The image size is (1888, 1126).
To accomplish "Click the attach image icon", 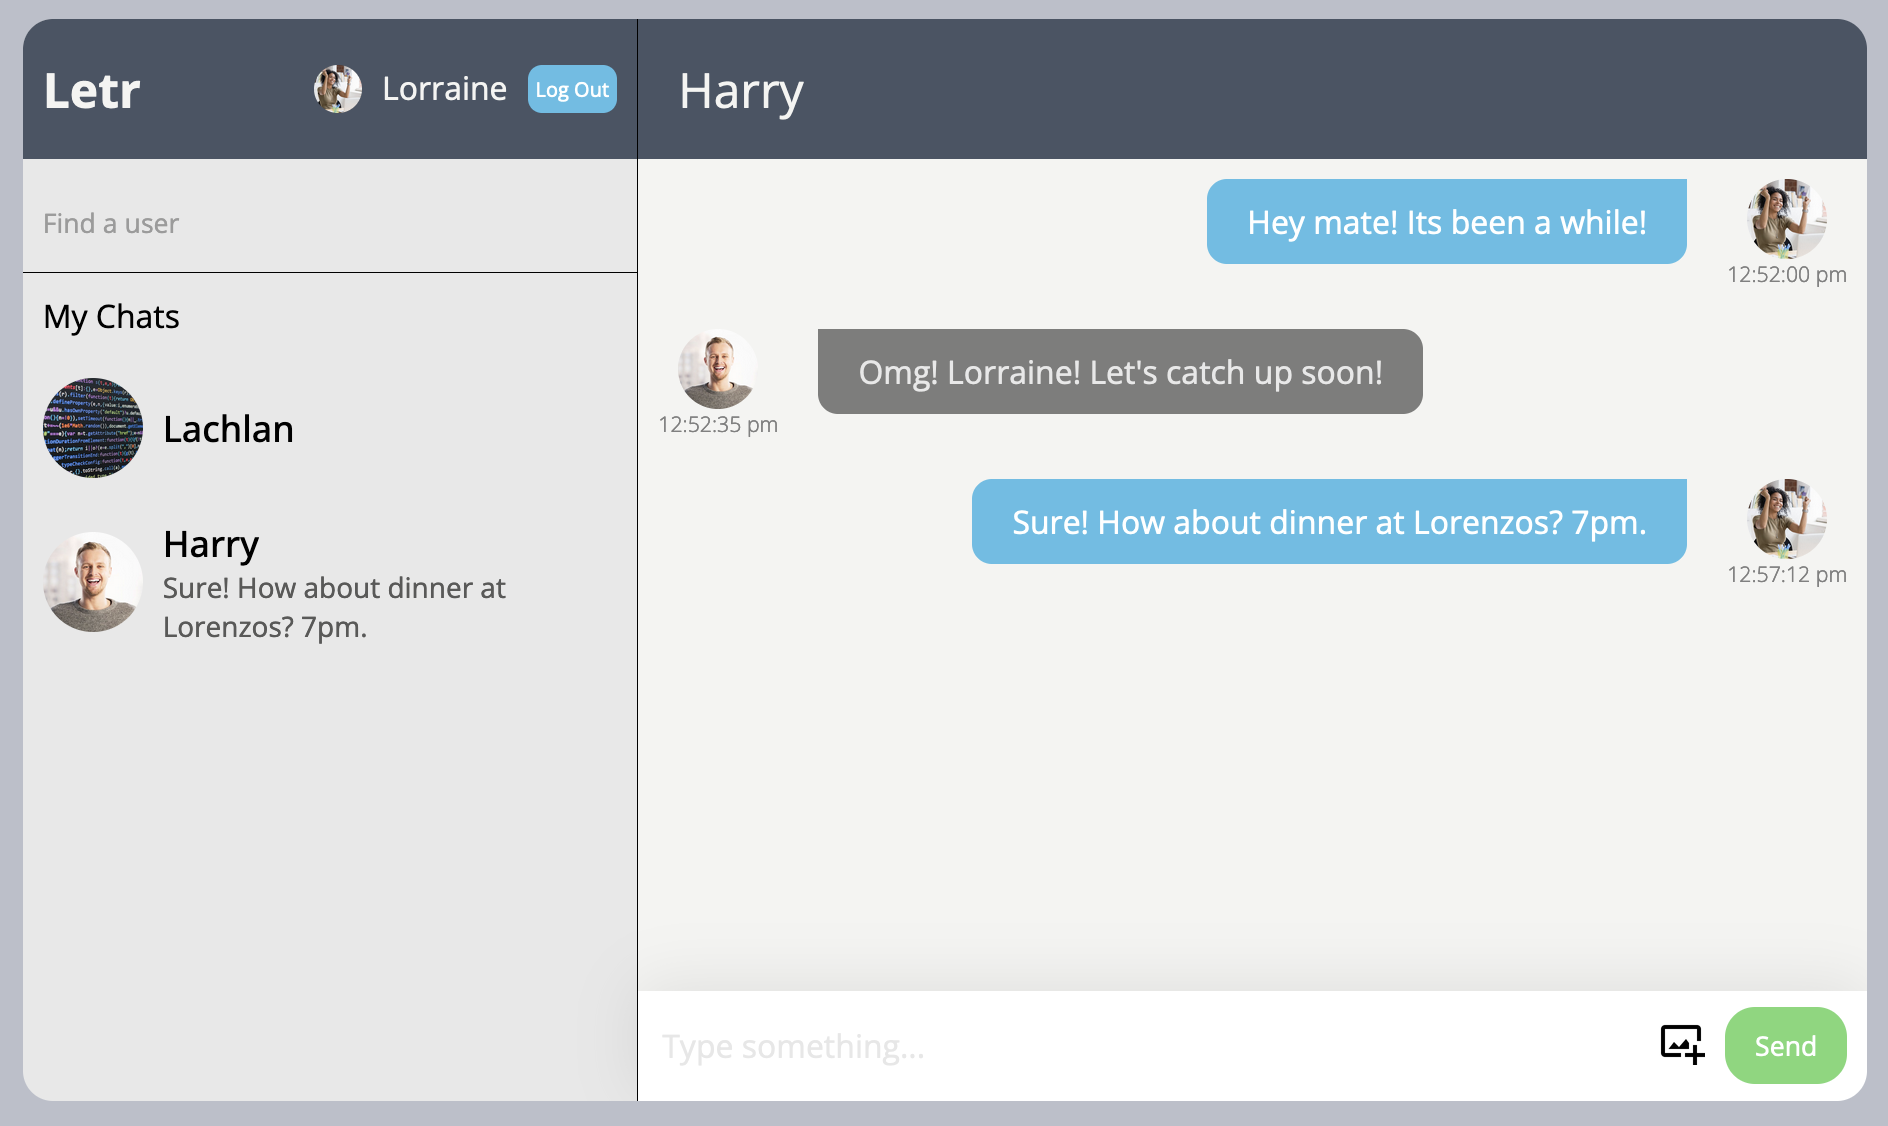I will click(x=1682, y=1045).
